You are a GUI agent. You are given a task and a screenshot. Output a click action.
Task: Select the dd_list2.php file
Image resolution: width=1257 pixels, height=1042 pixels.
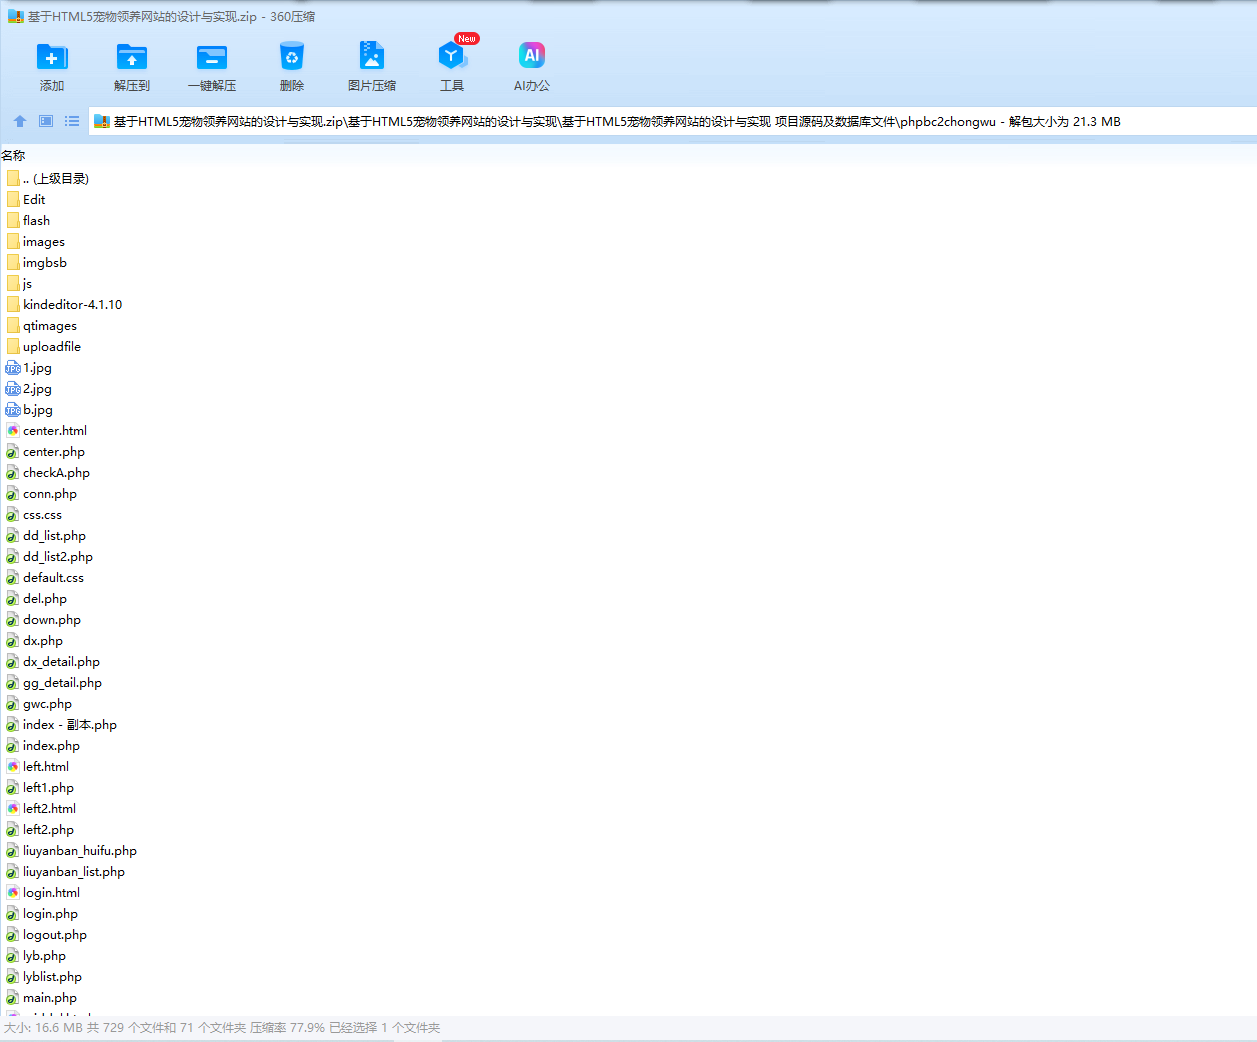pos(49,556)
